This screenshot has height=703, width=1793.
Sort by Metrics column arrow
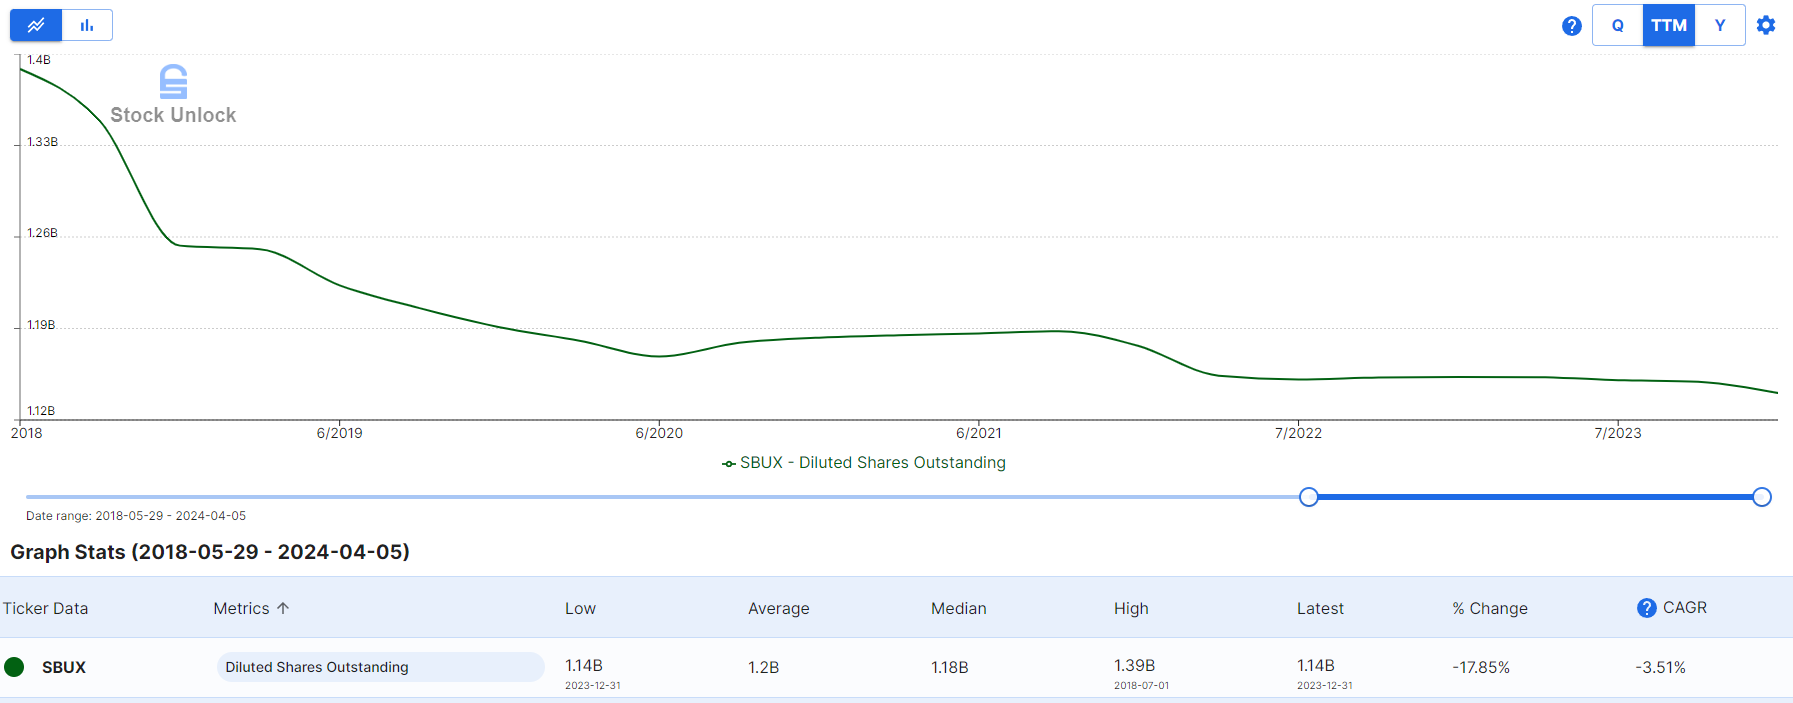(283, 608)
